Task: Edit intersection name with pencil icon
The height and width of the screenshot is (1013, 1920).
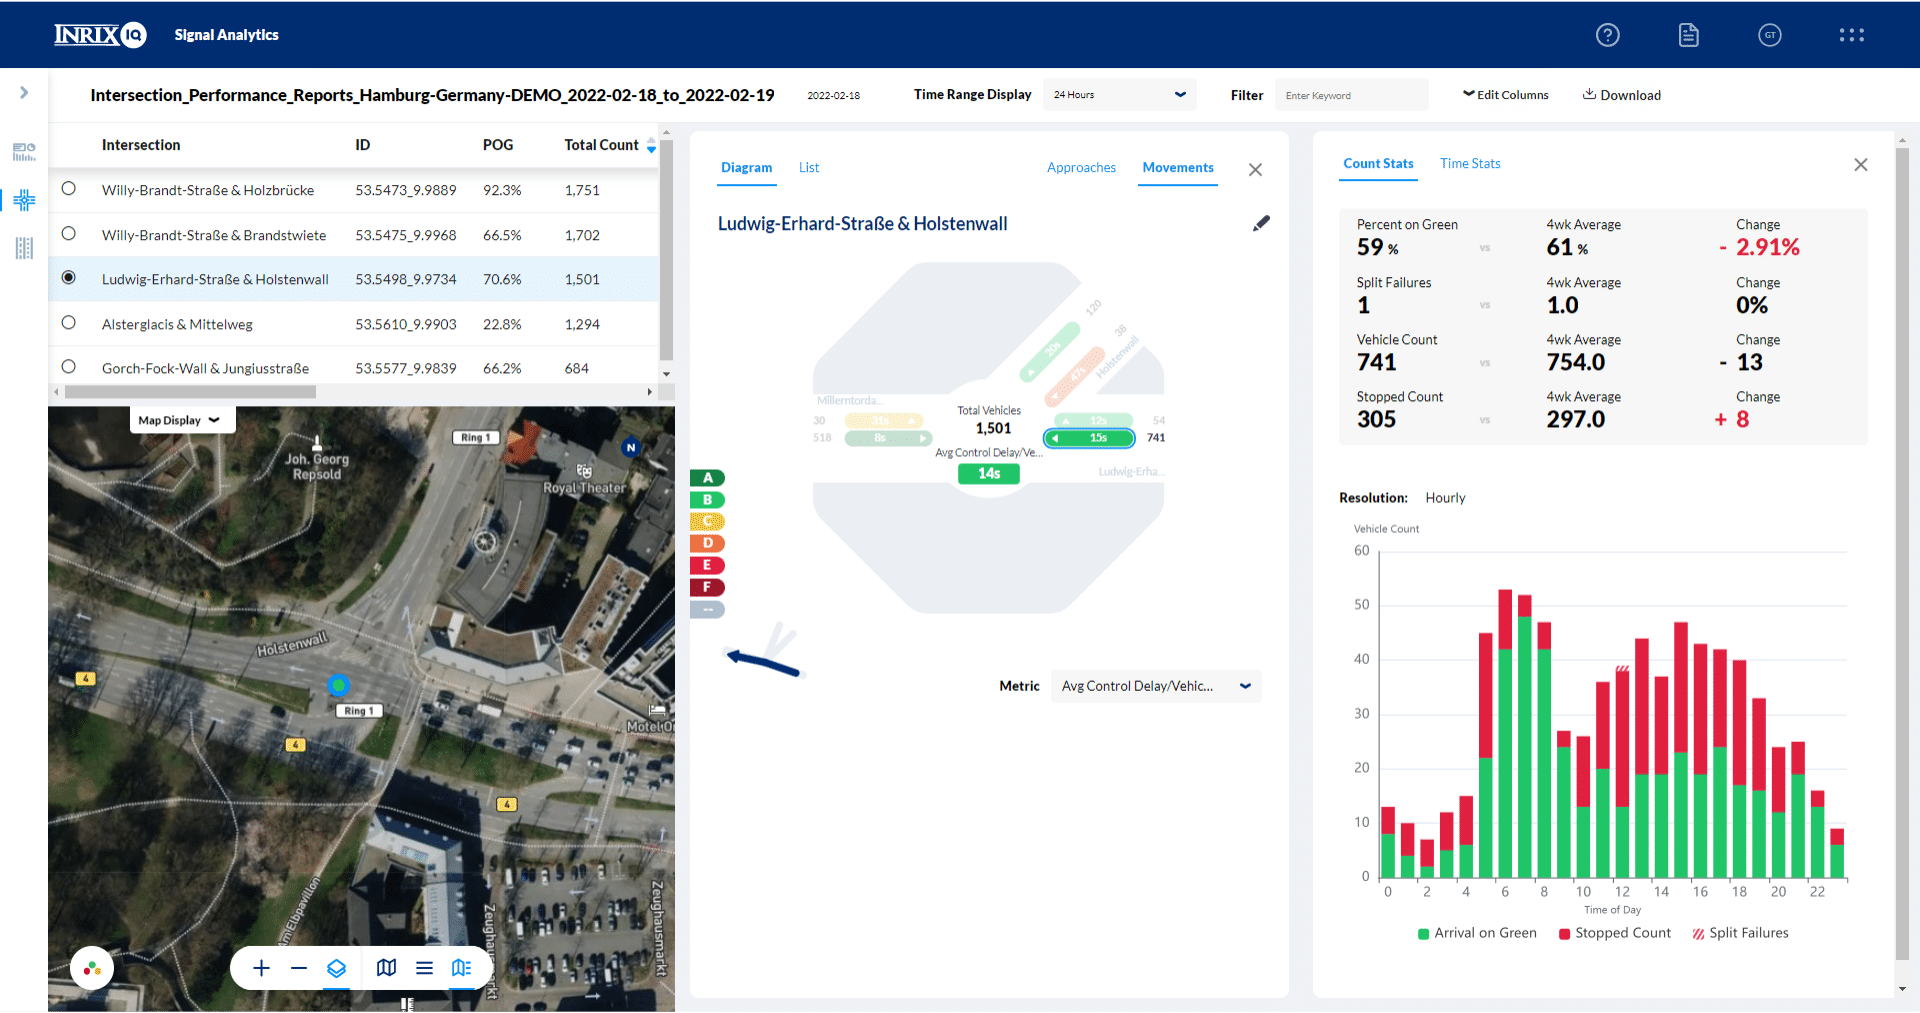Action: click(x=1261, y=223)
